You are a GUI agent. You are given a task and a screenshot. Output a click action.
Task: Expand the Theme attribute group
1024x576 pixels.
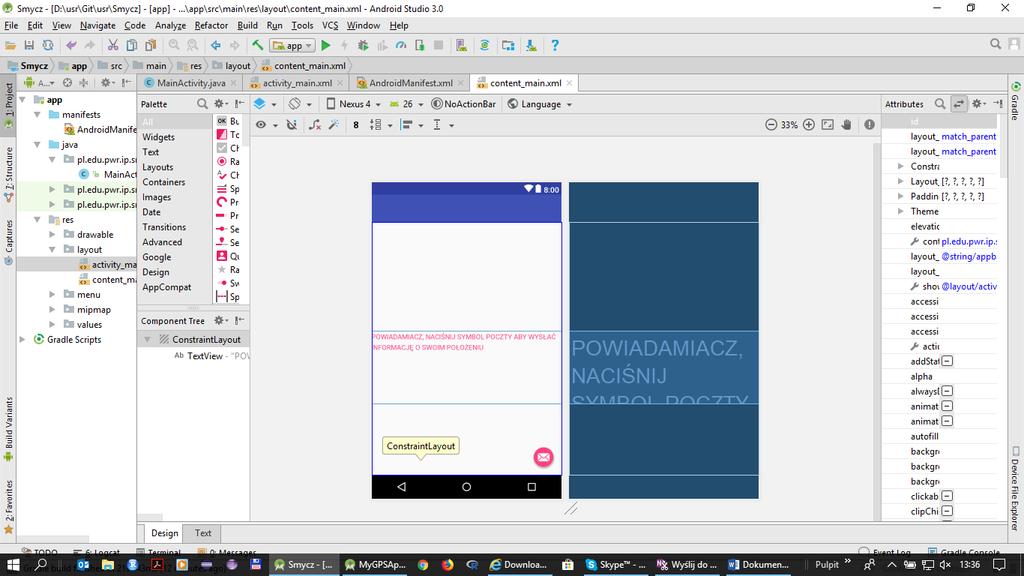pos(901,211)
